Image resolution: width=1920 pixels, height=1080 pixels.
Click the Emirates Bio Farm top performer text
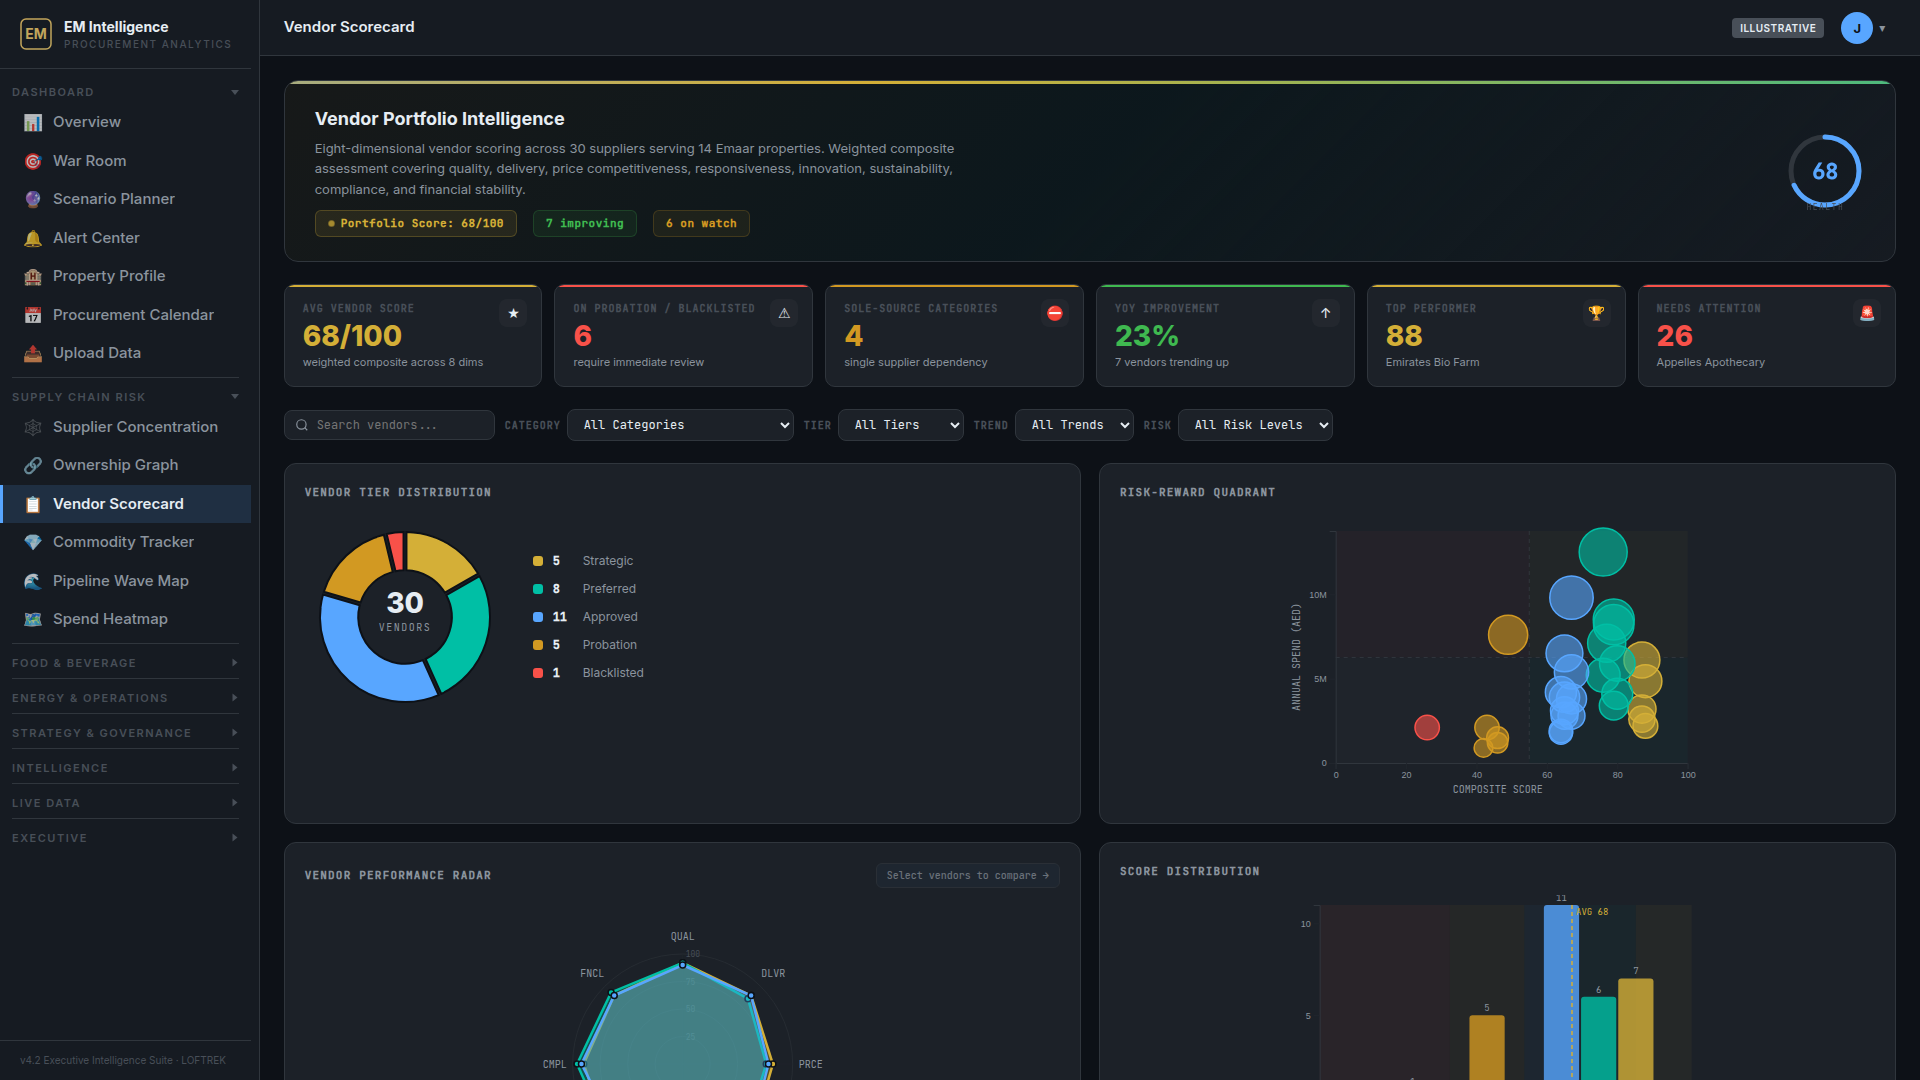(1432, 362)
